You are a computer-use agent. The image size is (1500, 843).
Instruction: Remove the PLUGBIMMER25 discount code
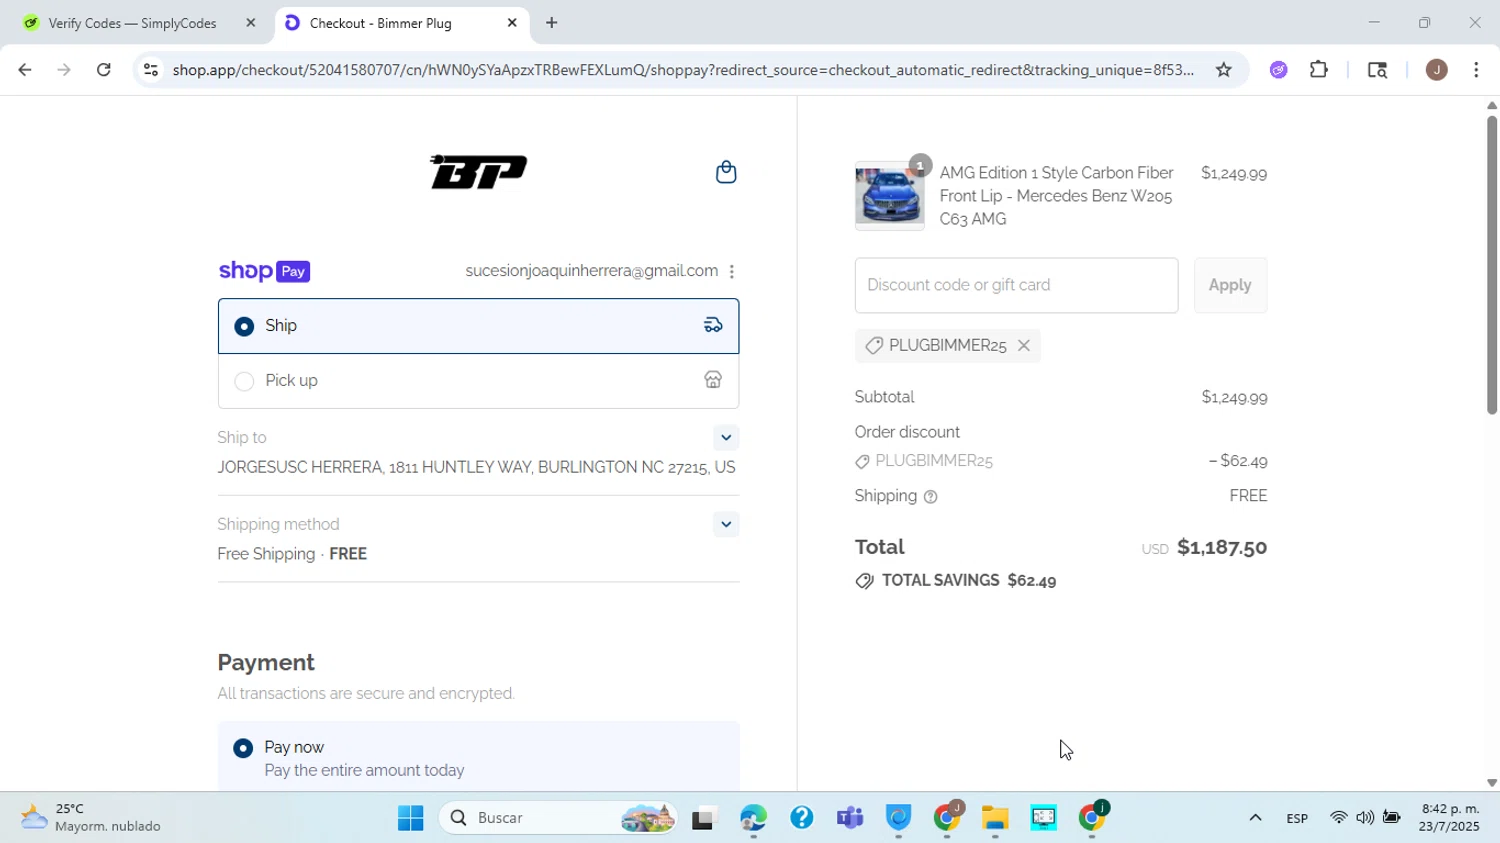coord(1023,345)
